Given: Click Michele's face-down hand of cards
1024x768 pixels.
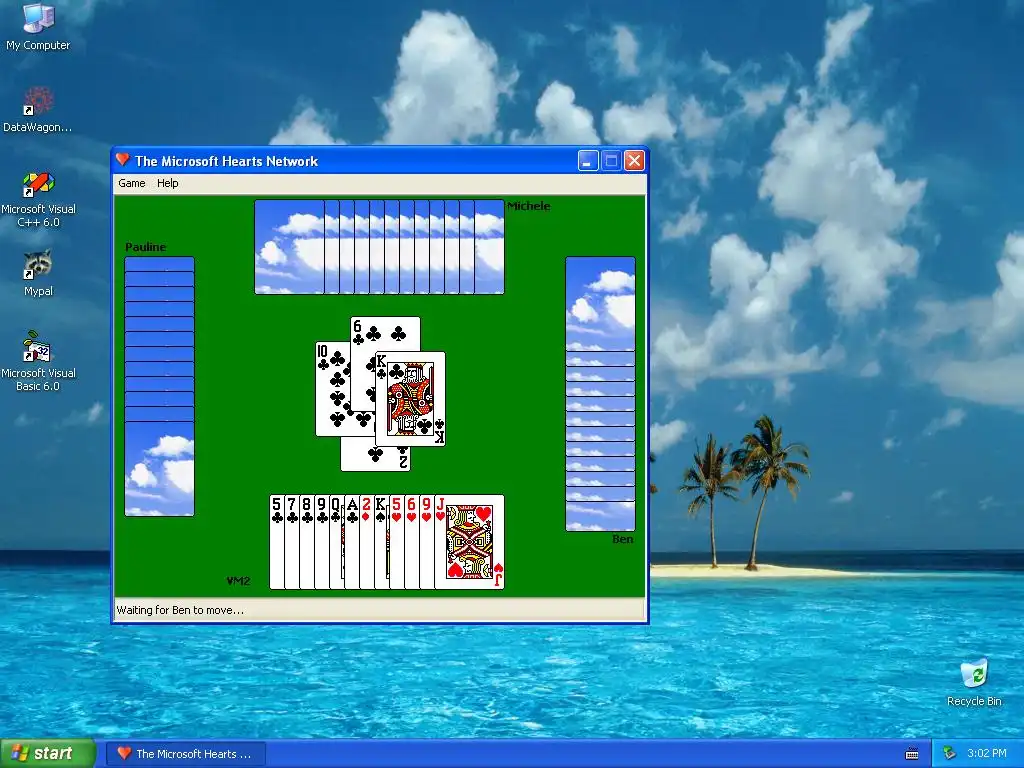Looking at the screenshot, I should [x=379, y=247].
